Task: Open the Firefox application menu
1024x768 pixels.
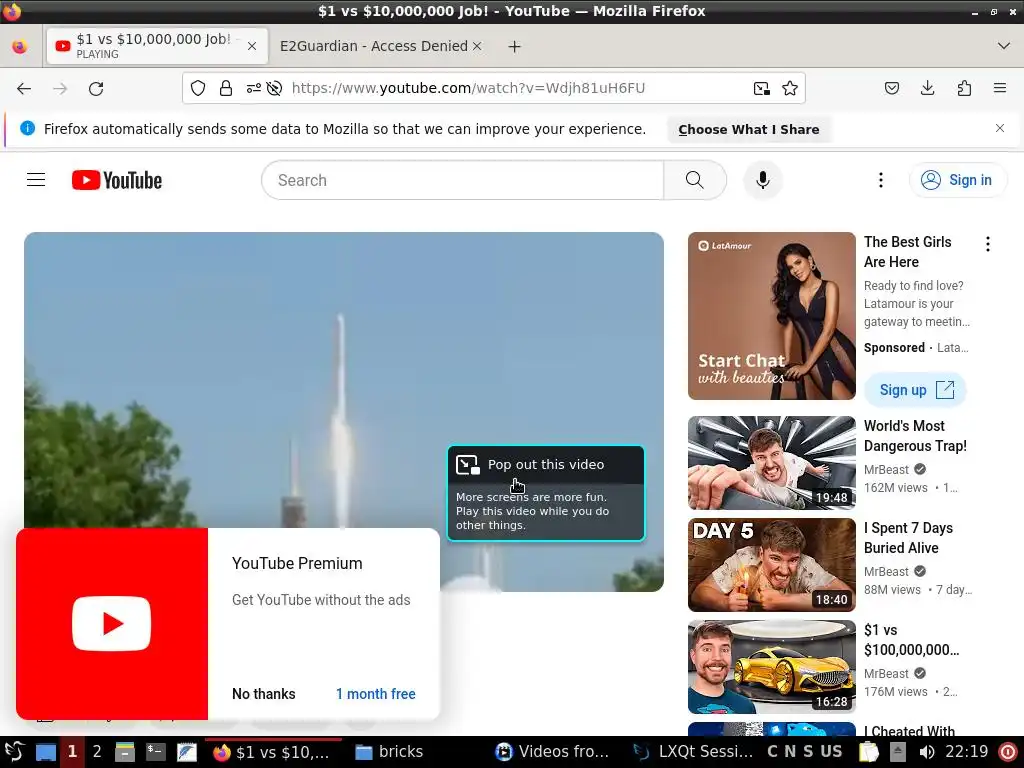Action: (x=1000, y=88)
